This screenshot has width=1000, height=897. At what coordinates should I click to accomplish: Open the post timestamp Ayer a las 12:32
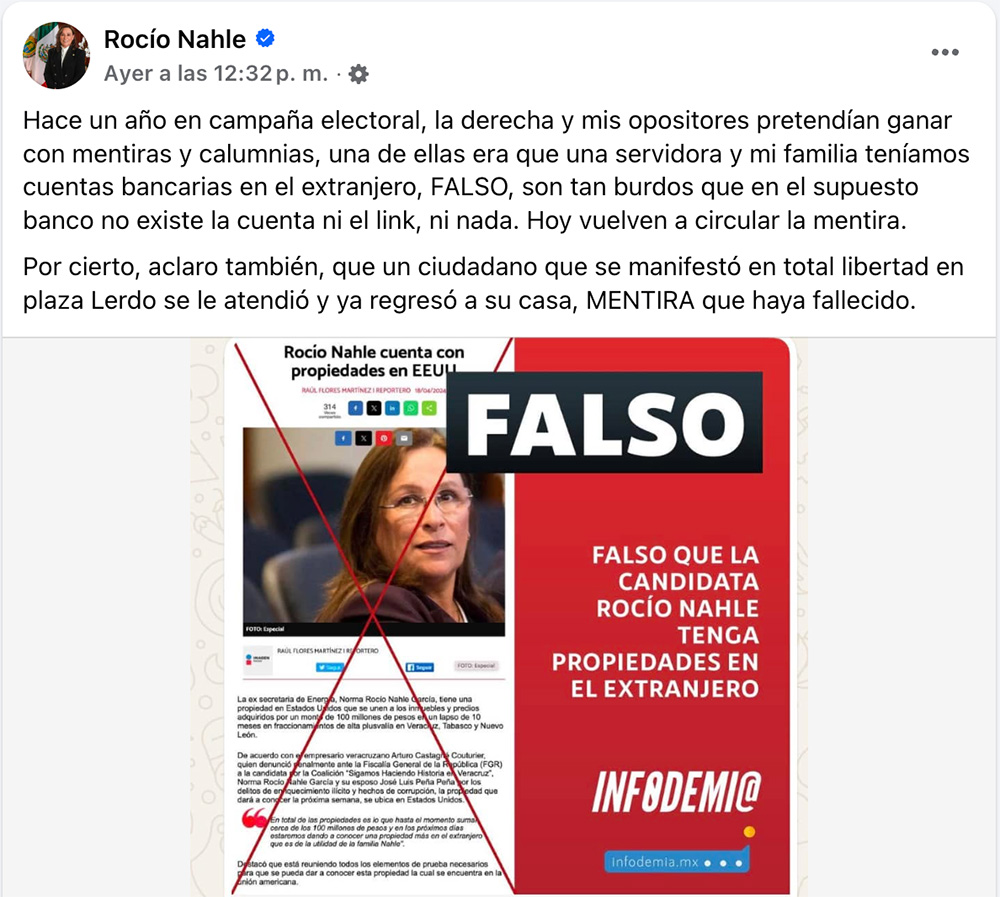(x=216, y=74)
